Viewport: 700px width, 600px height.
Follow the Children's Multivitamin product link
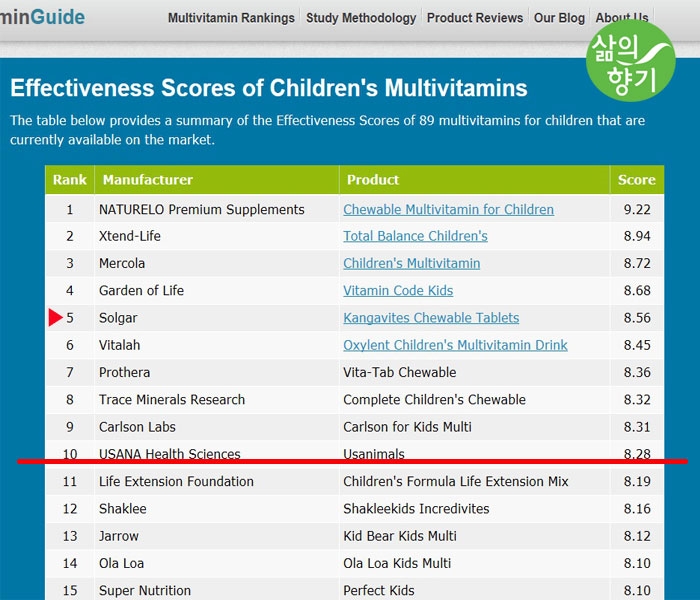(x=411, y=263)
